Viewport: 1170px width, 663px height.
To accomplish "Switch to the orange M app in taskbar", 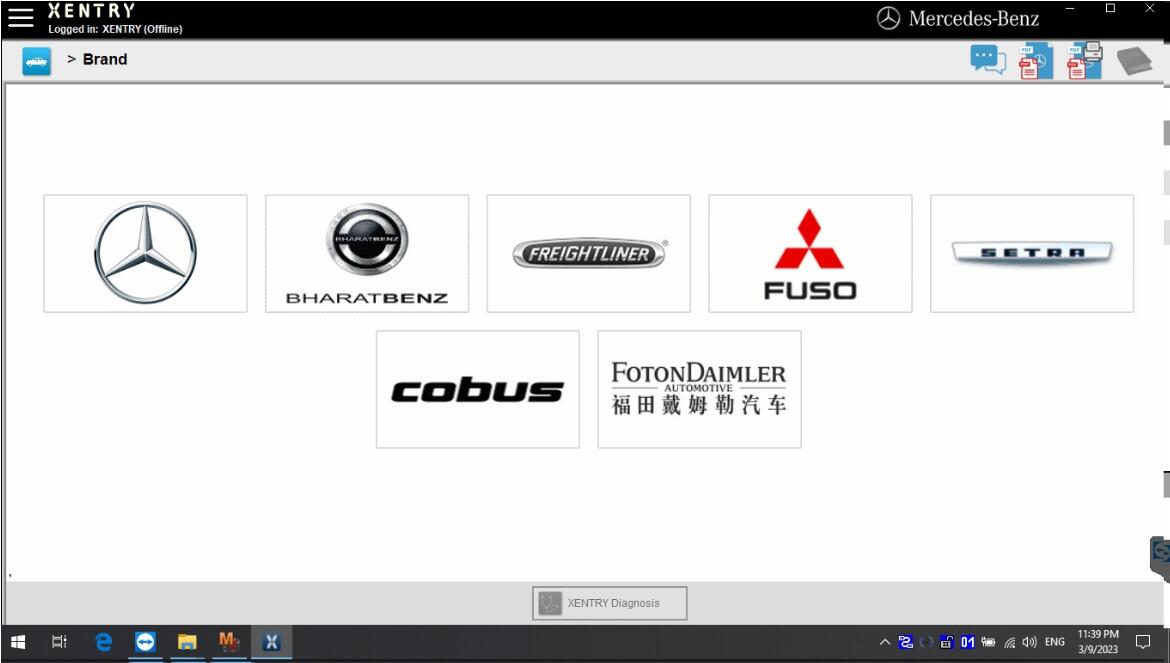I will point(229,642).
